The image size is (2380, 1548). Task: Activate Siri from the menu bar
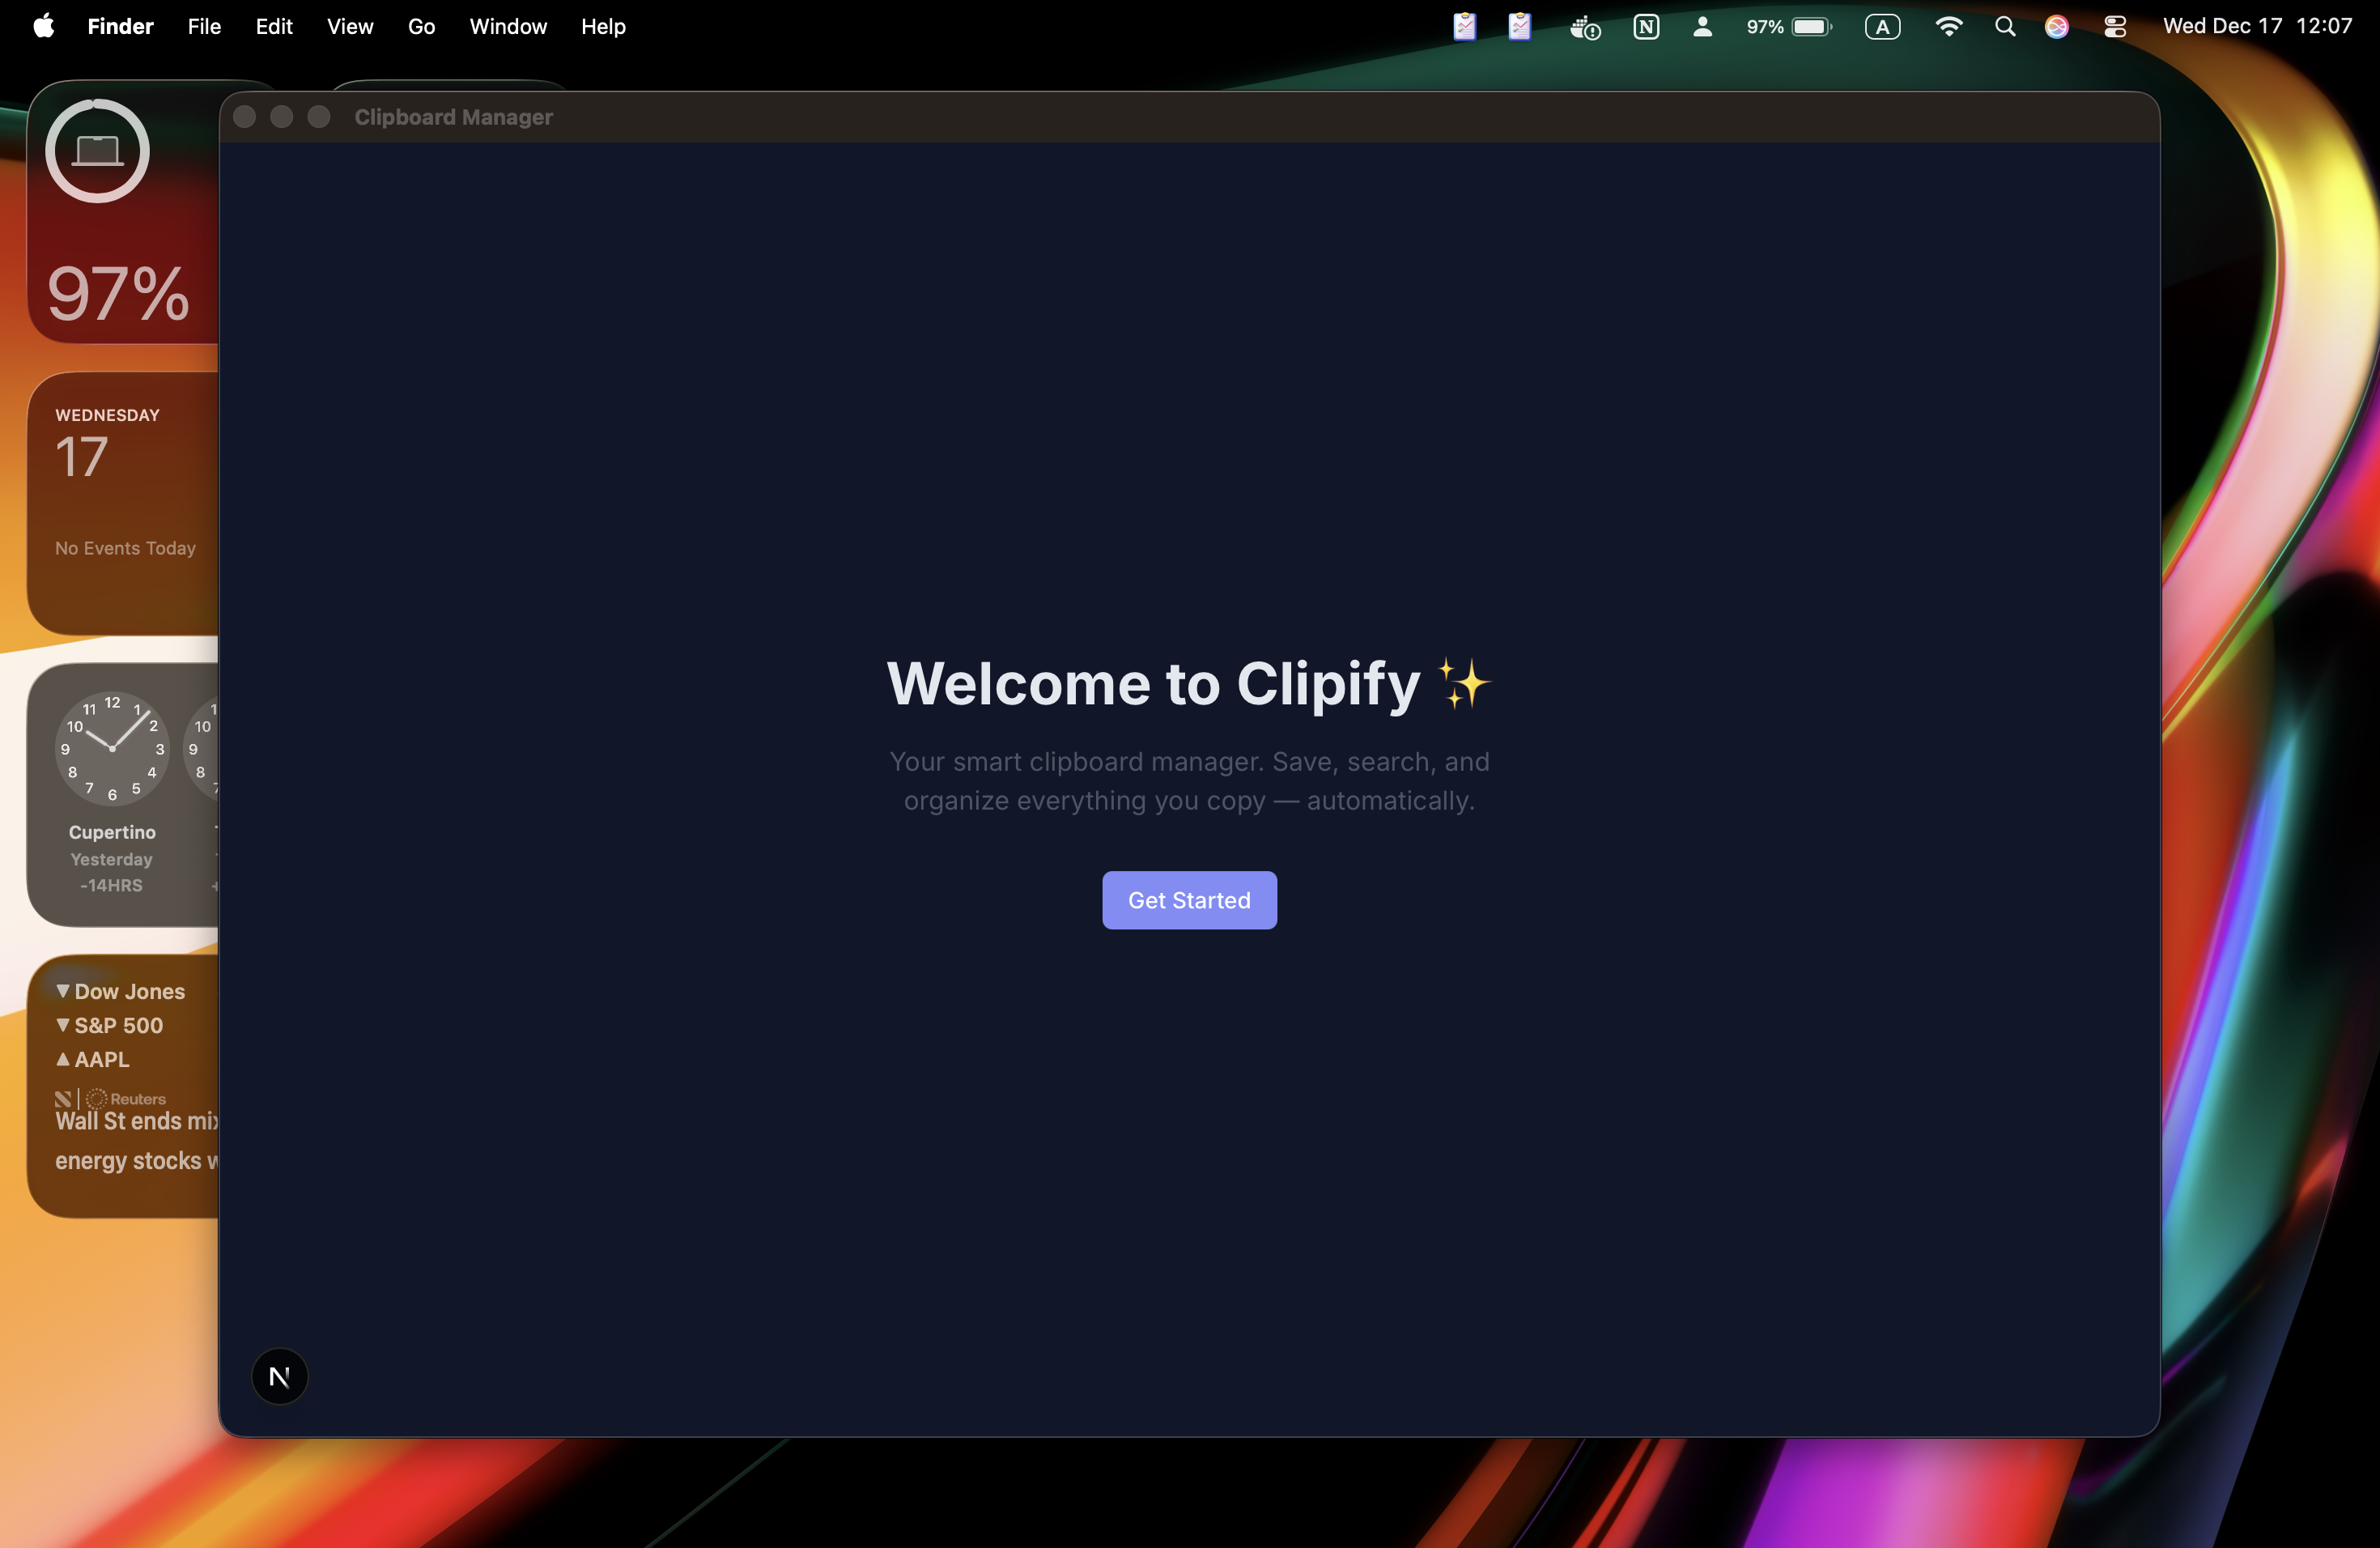2057,26
